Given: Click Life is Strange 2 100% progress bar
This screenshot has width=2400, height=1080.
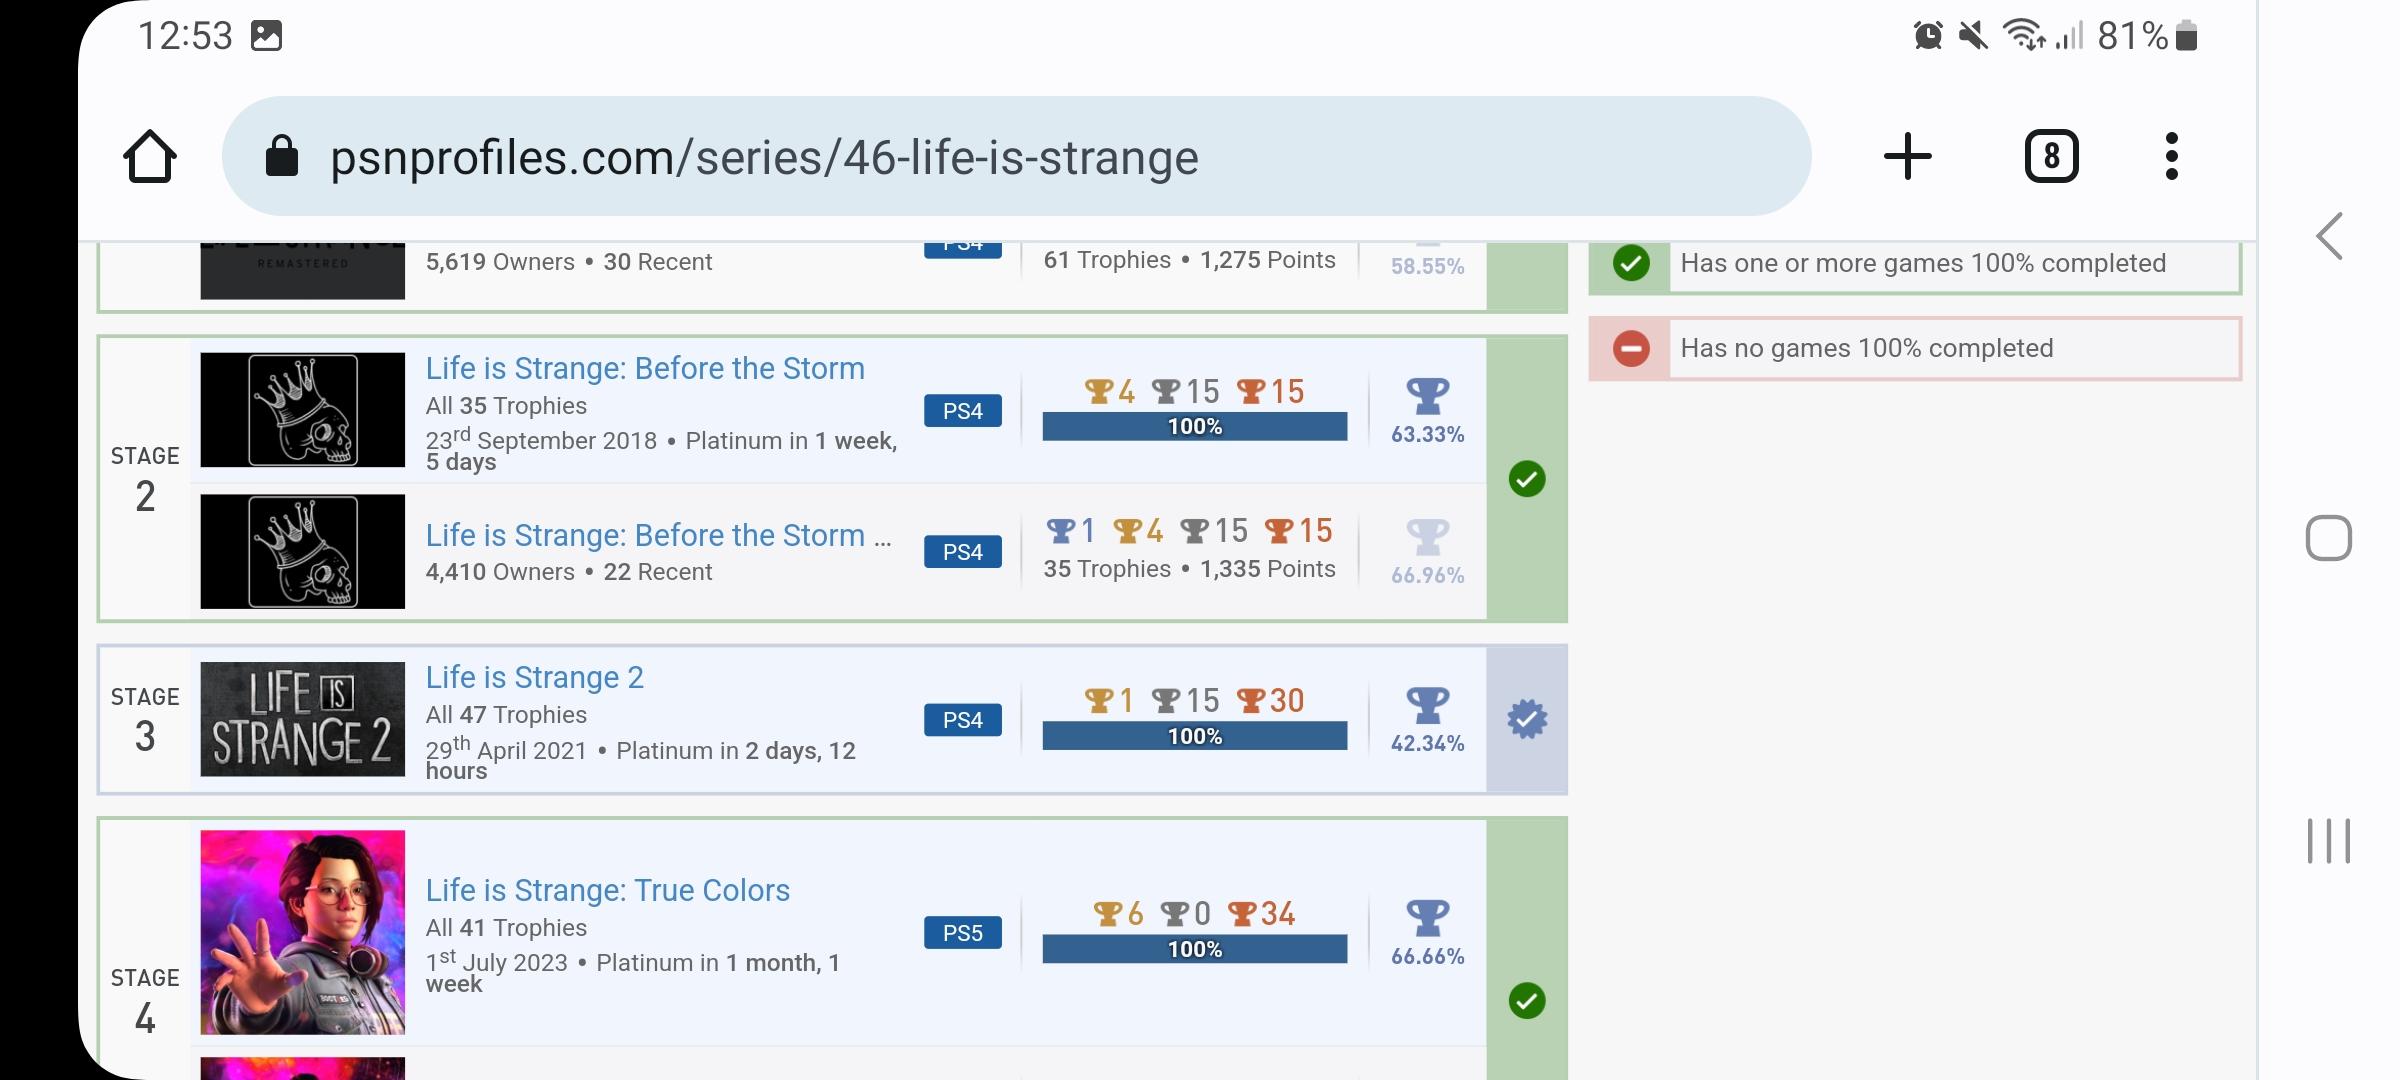Looking at the screenshot, I should point(1194,736).
